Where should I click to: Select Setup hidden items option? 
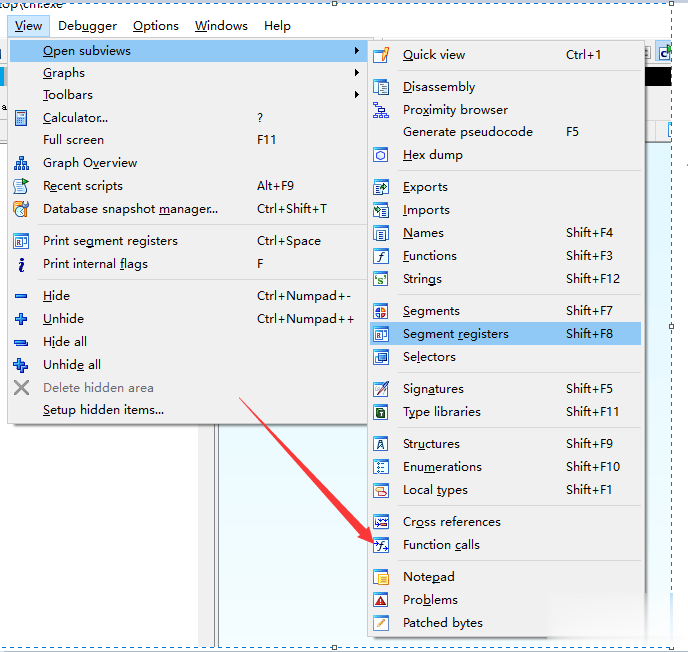tap(103, 410)
